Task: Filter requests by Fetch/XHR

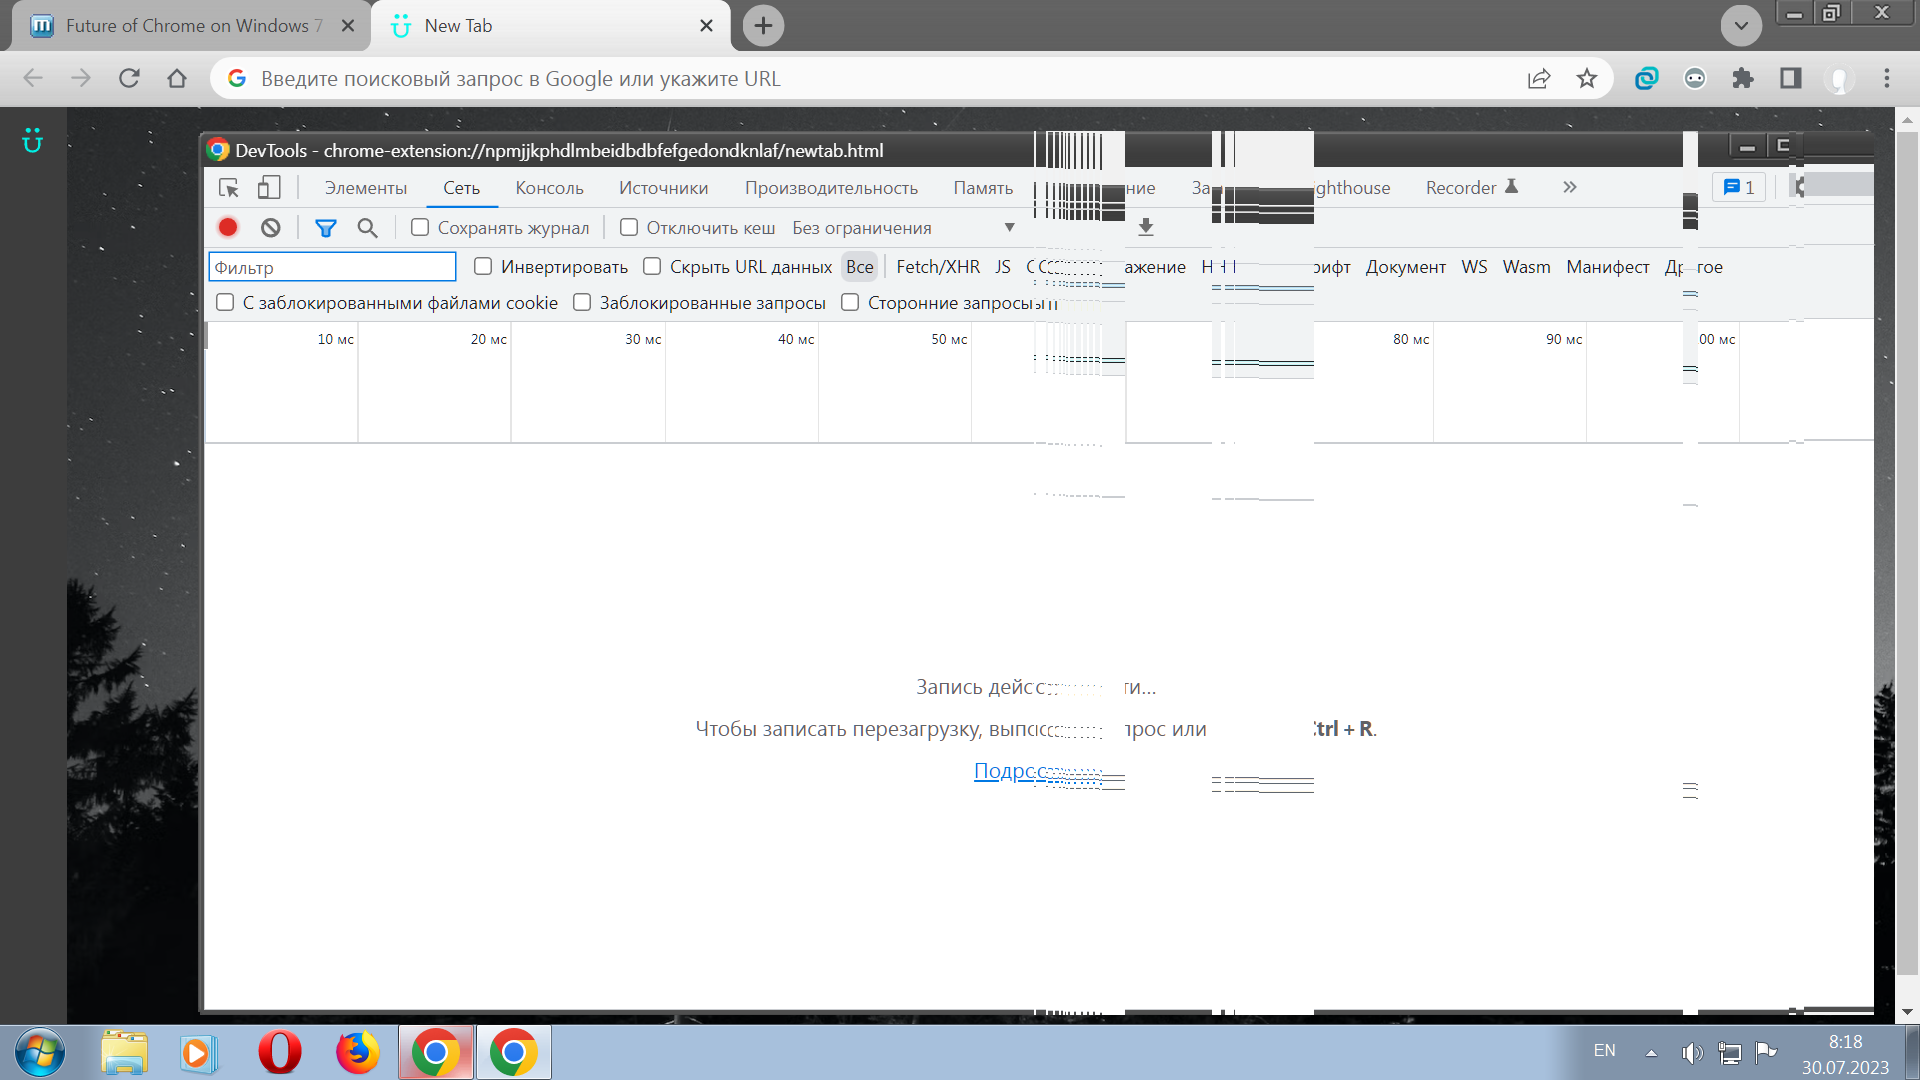Action: (x=938, y=267)
